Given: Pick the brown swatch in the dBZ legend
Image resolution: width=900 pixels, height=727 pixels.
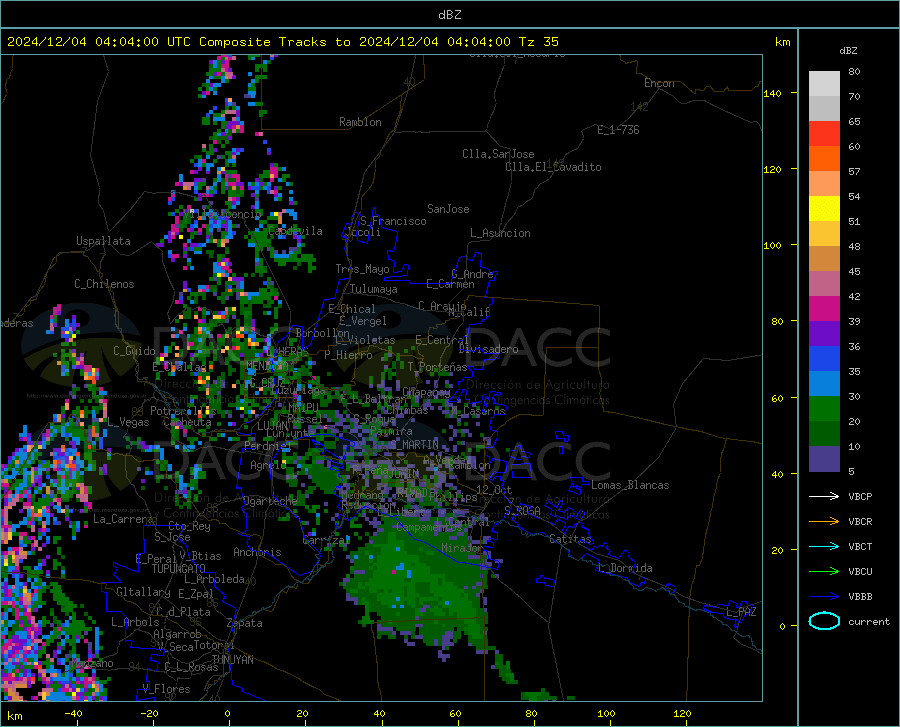Looking at the screenshot, I should coord(824,259).
